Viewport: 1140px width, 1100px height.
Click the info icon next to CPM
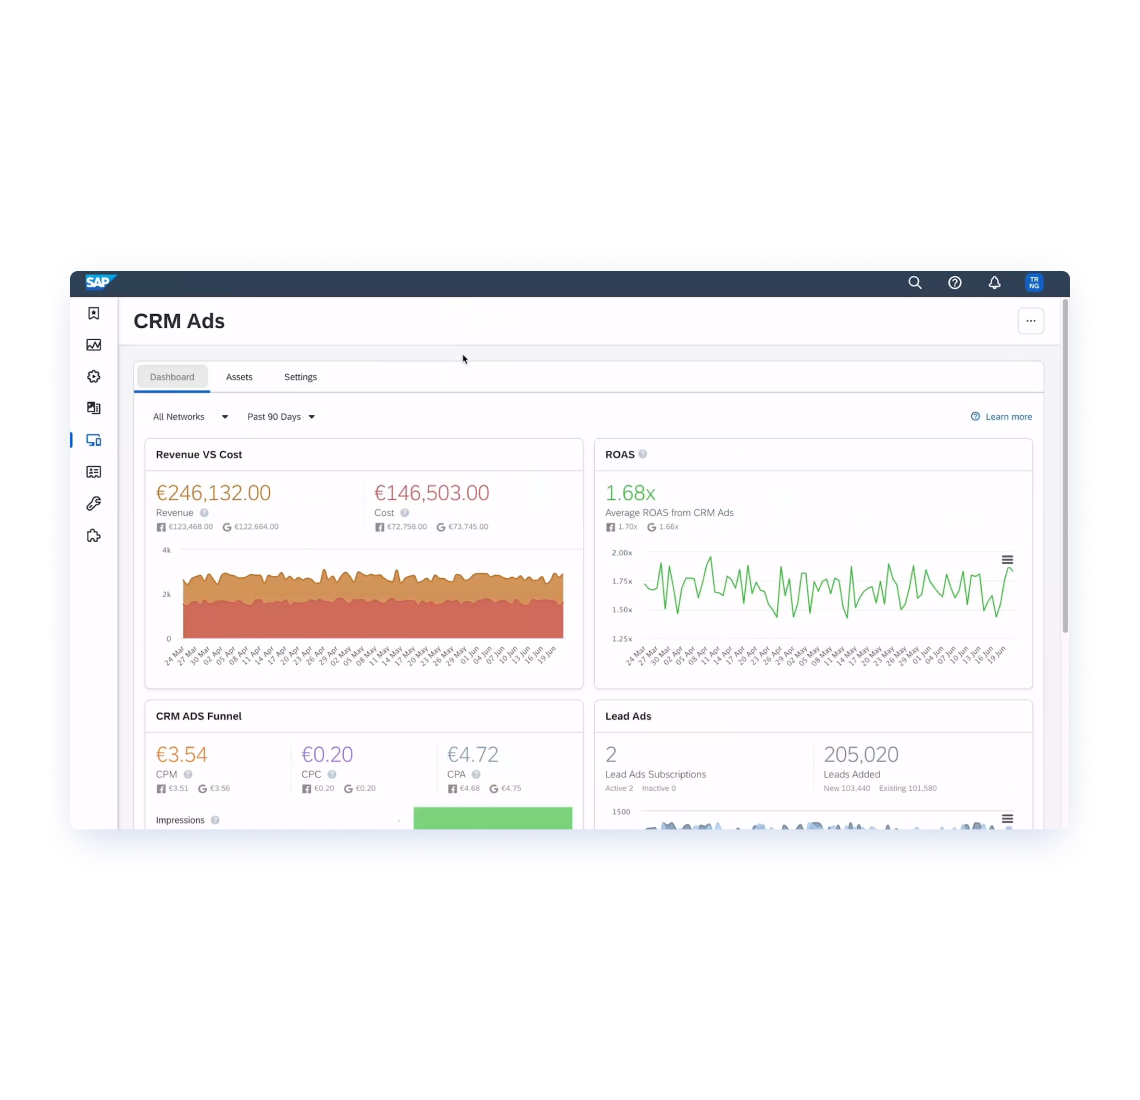click(x=188, y=775)
